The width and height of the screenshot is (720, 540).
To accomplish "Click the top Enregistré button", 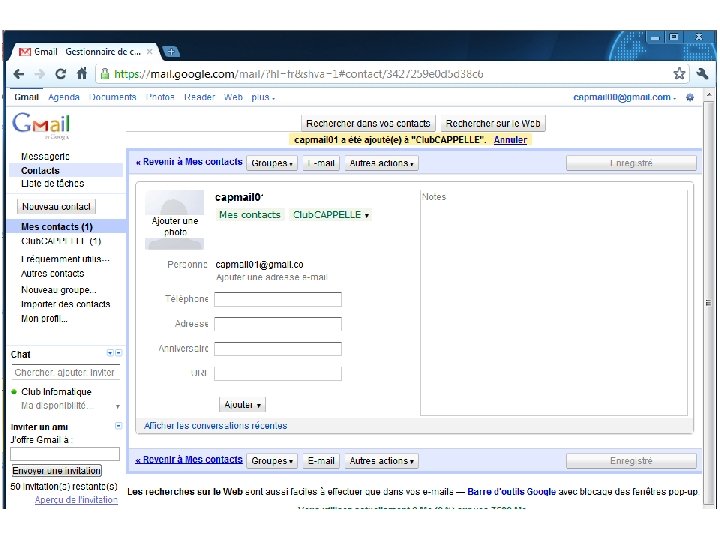I will 631,163.
